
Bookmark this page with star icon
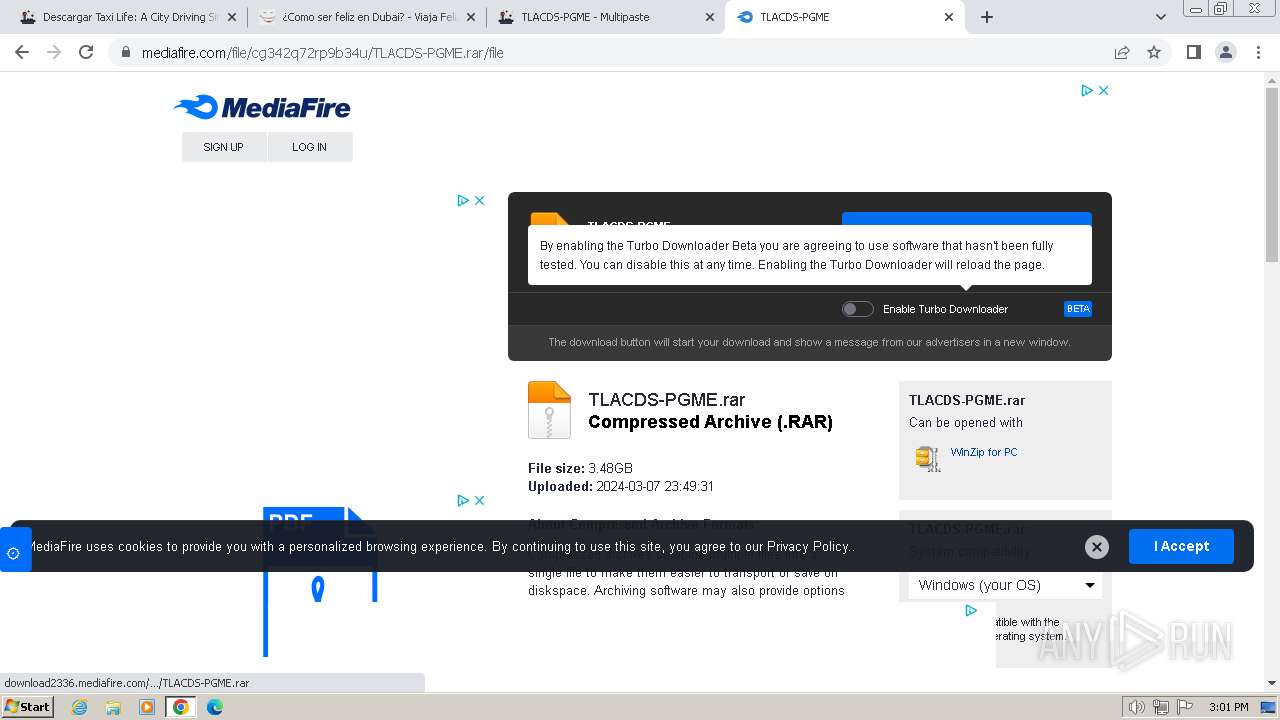pyautogui.click(x=1154, y=52)
